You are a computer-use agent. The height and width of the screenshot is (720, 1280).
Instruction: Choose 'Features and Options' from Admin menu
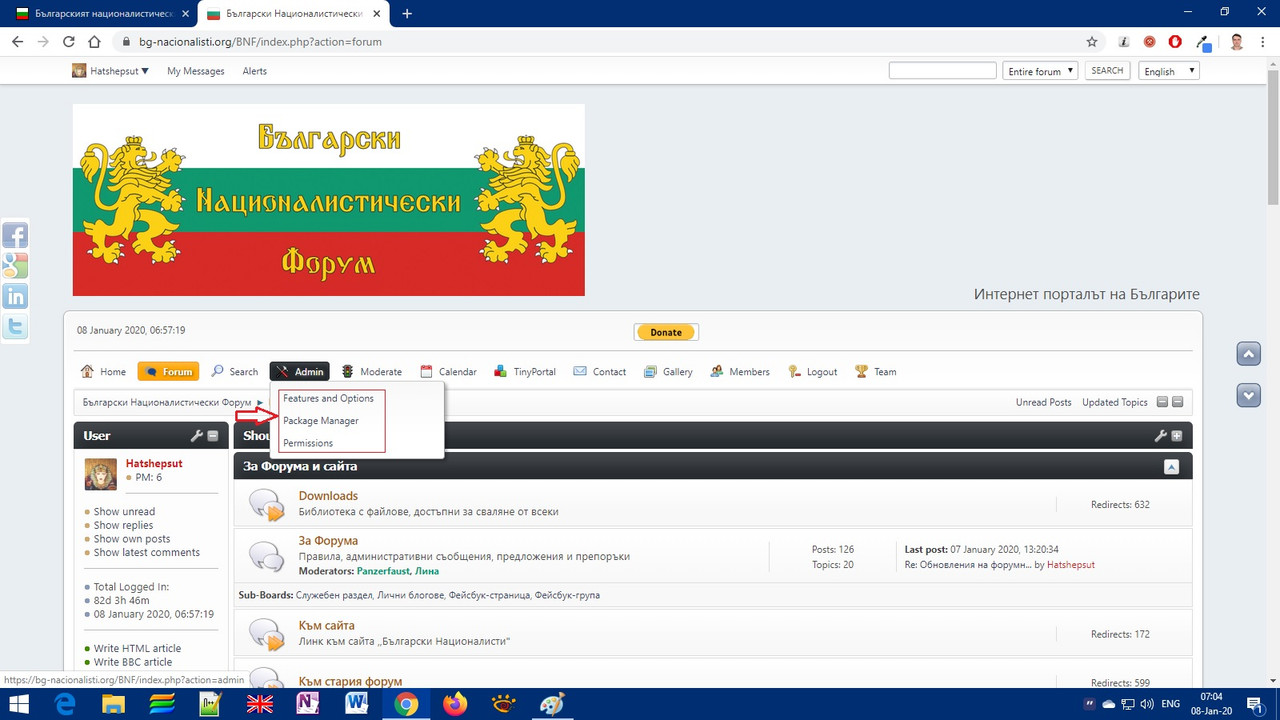[328, 398]
